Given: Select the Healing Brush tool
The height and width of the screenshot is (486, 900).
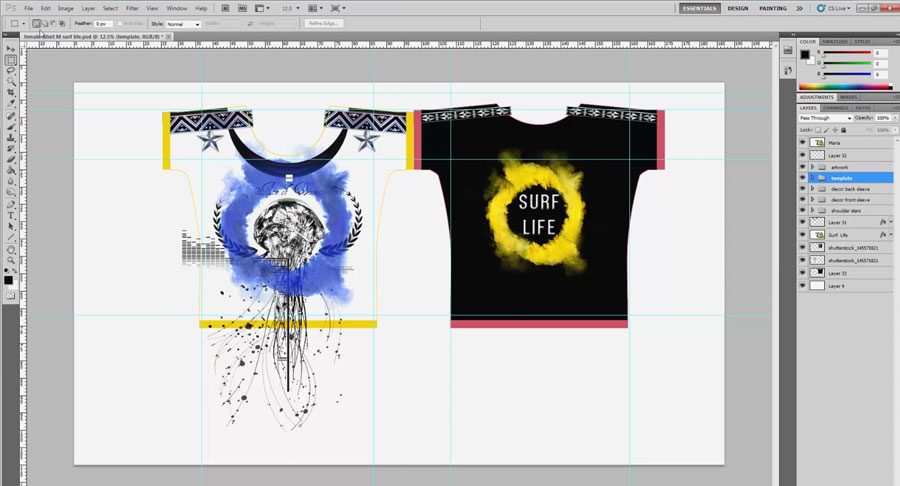Looking at the screenshot, I should pyautogui.click(x=11, y=116).
